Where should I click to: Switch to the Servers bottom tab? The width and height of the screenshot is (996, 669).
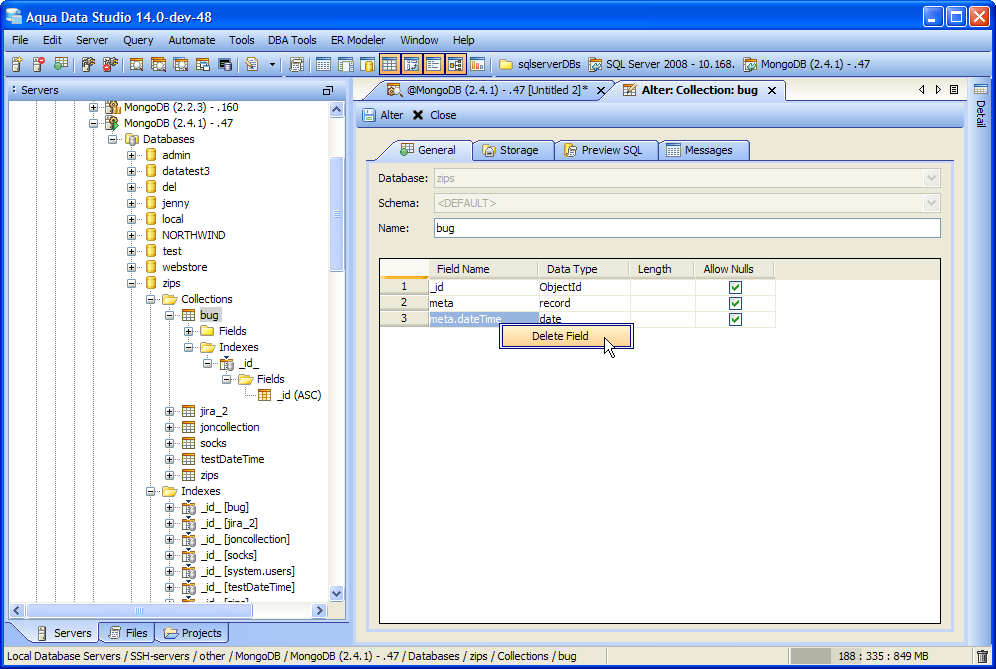[64, 633]
